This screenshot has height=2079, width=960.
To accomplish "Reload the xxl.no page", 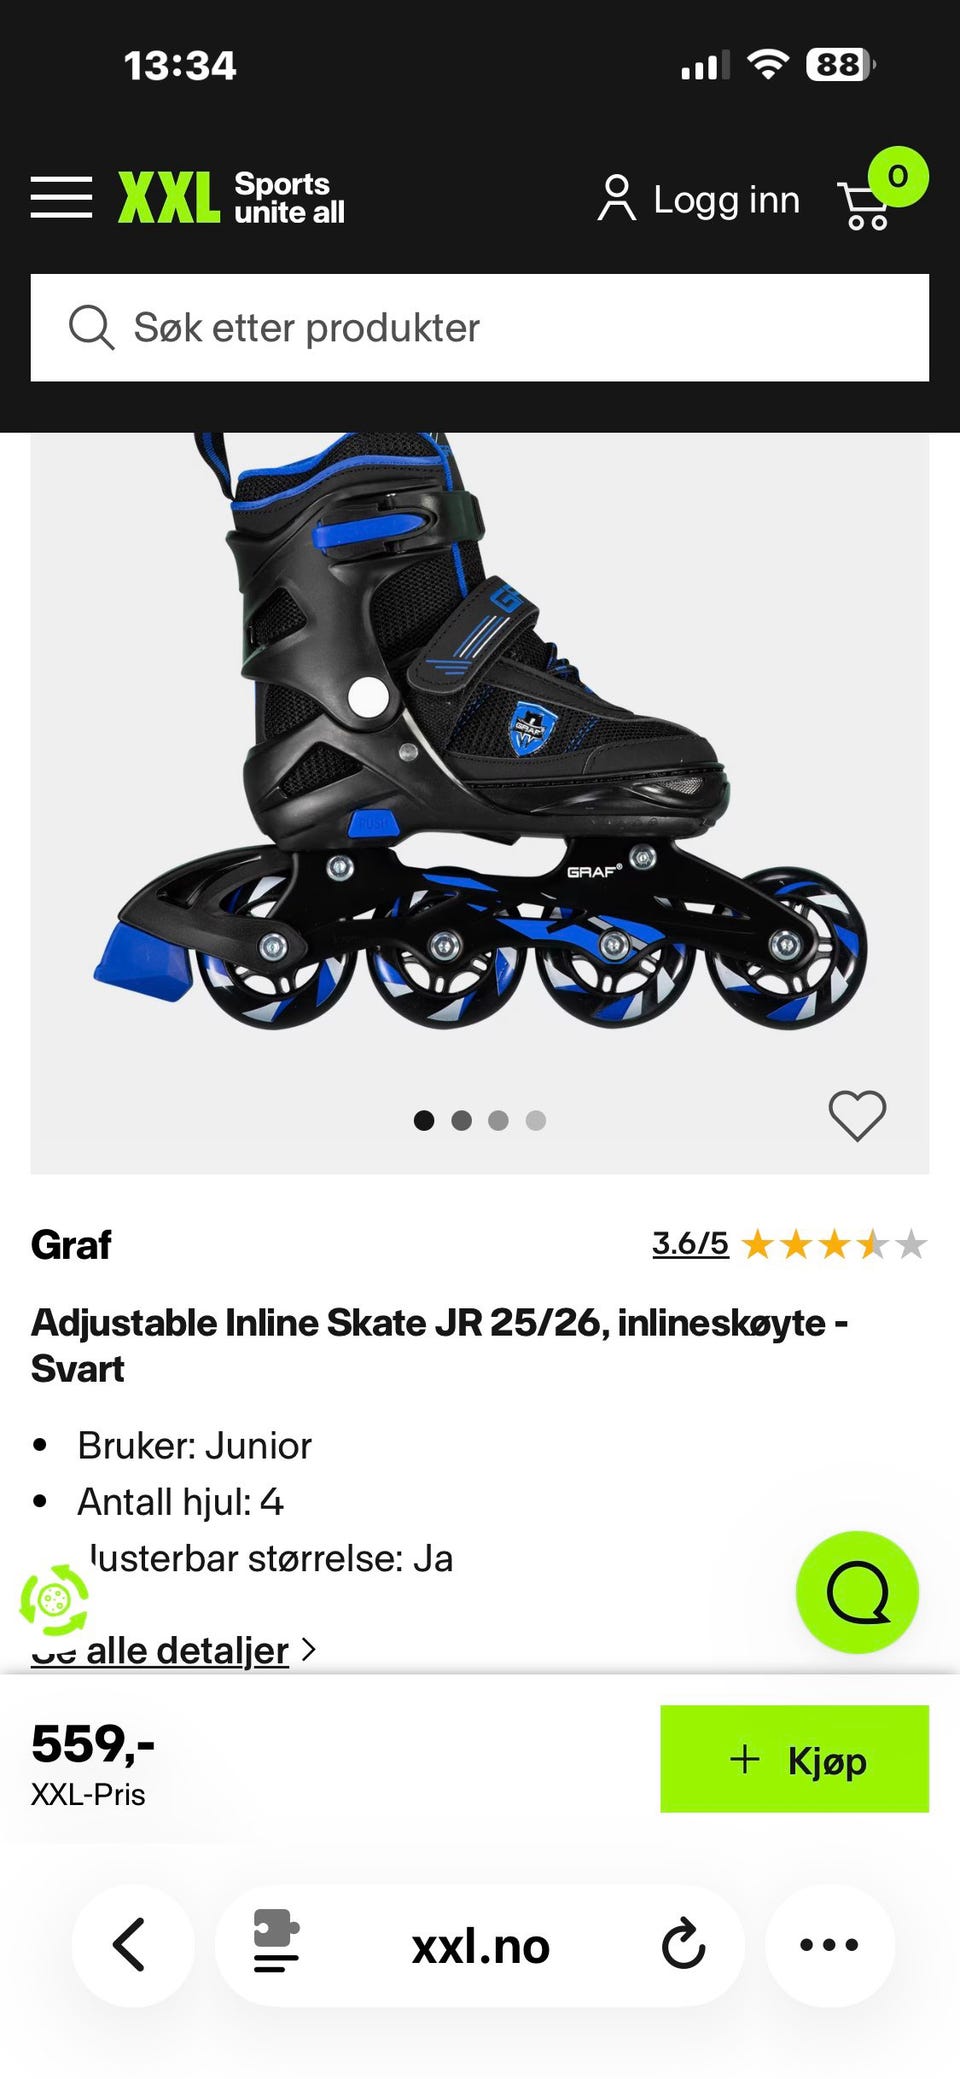I will point(684,1944).
